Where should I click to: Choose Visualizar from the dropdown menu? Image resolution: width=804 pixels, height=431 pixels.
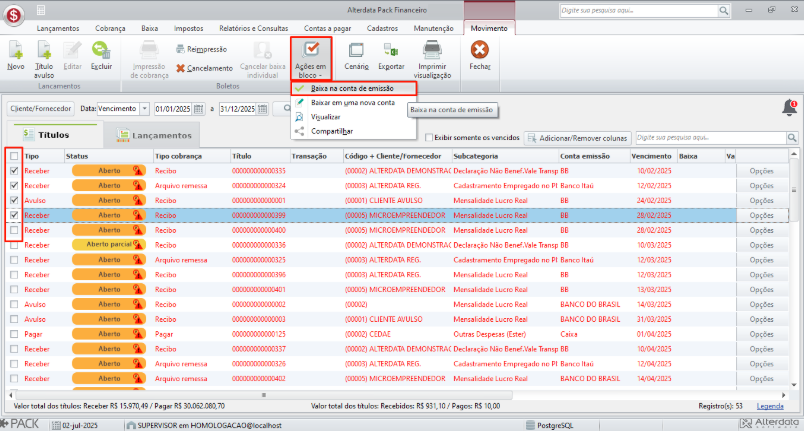[353, 117]
